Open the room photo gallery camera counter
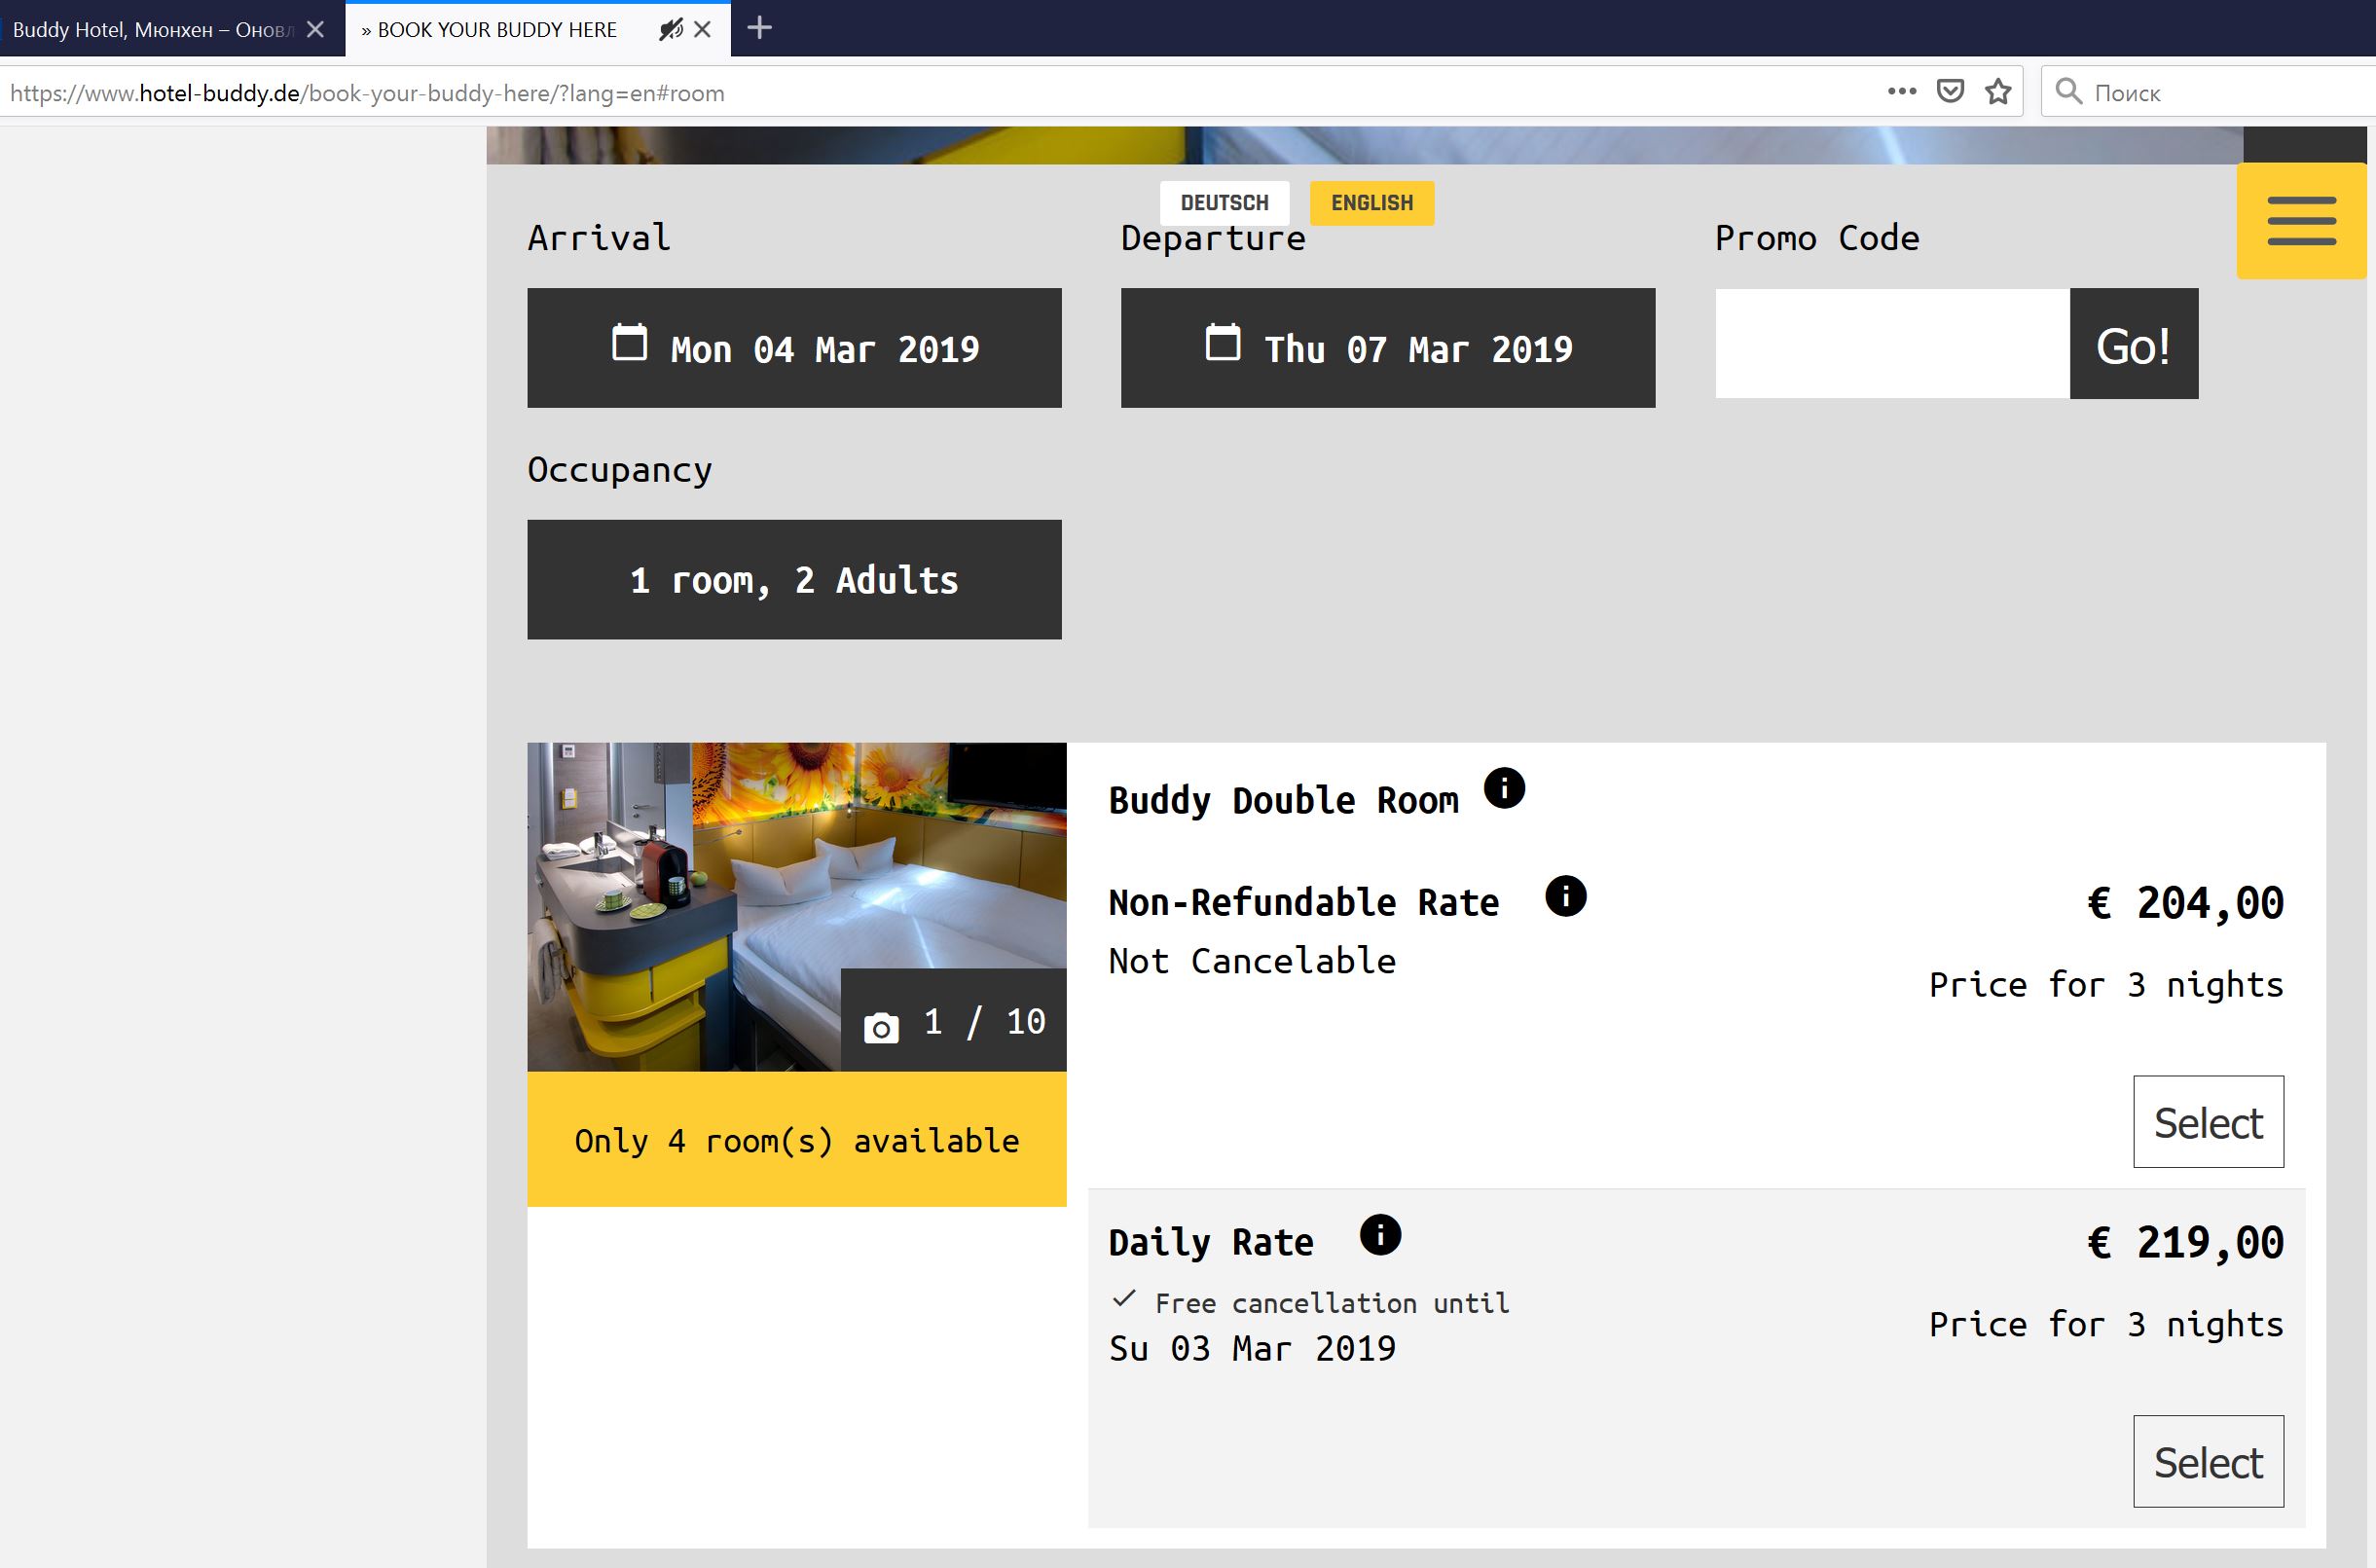 tap(953, 1022)
